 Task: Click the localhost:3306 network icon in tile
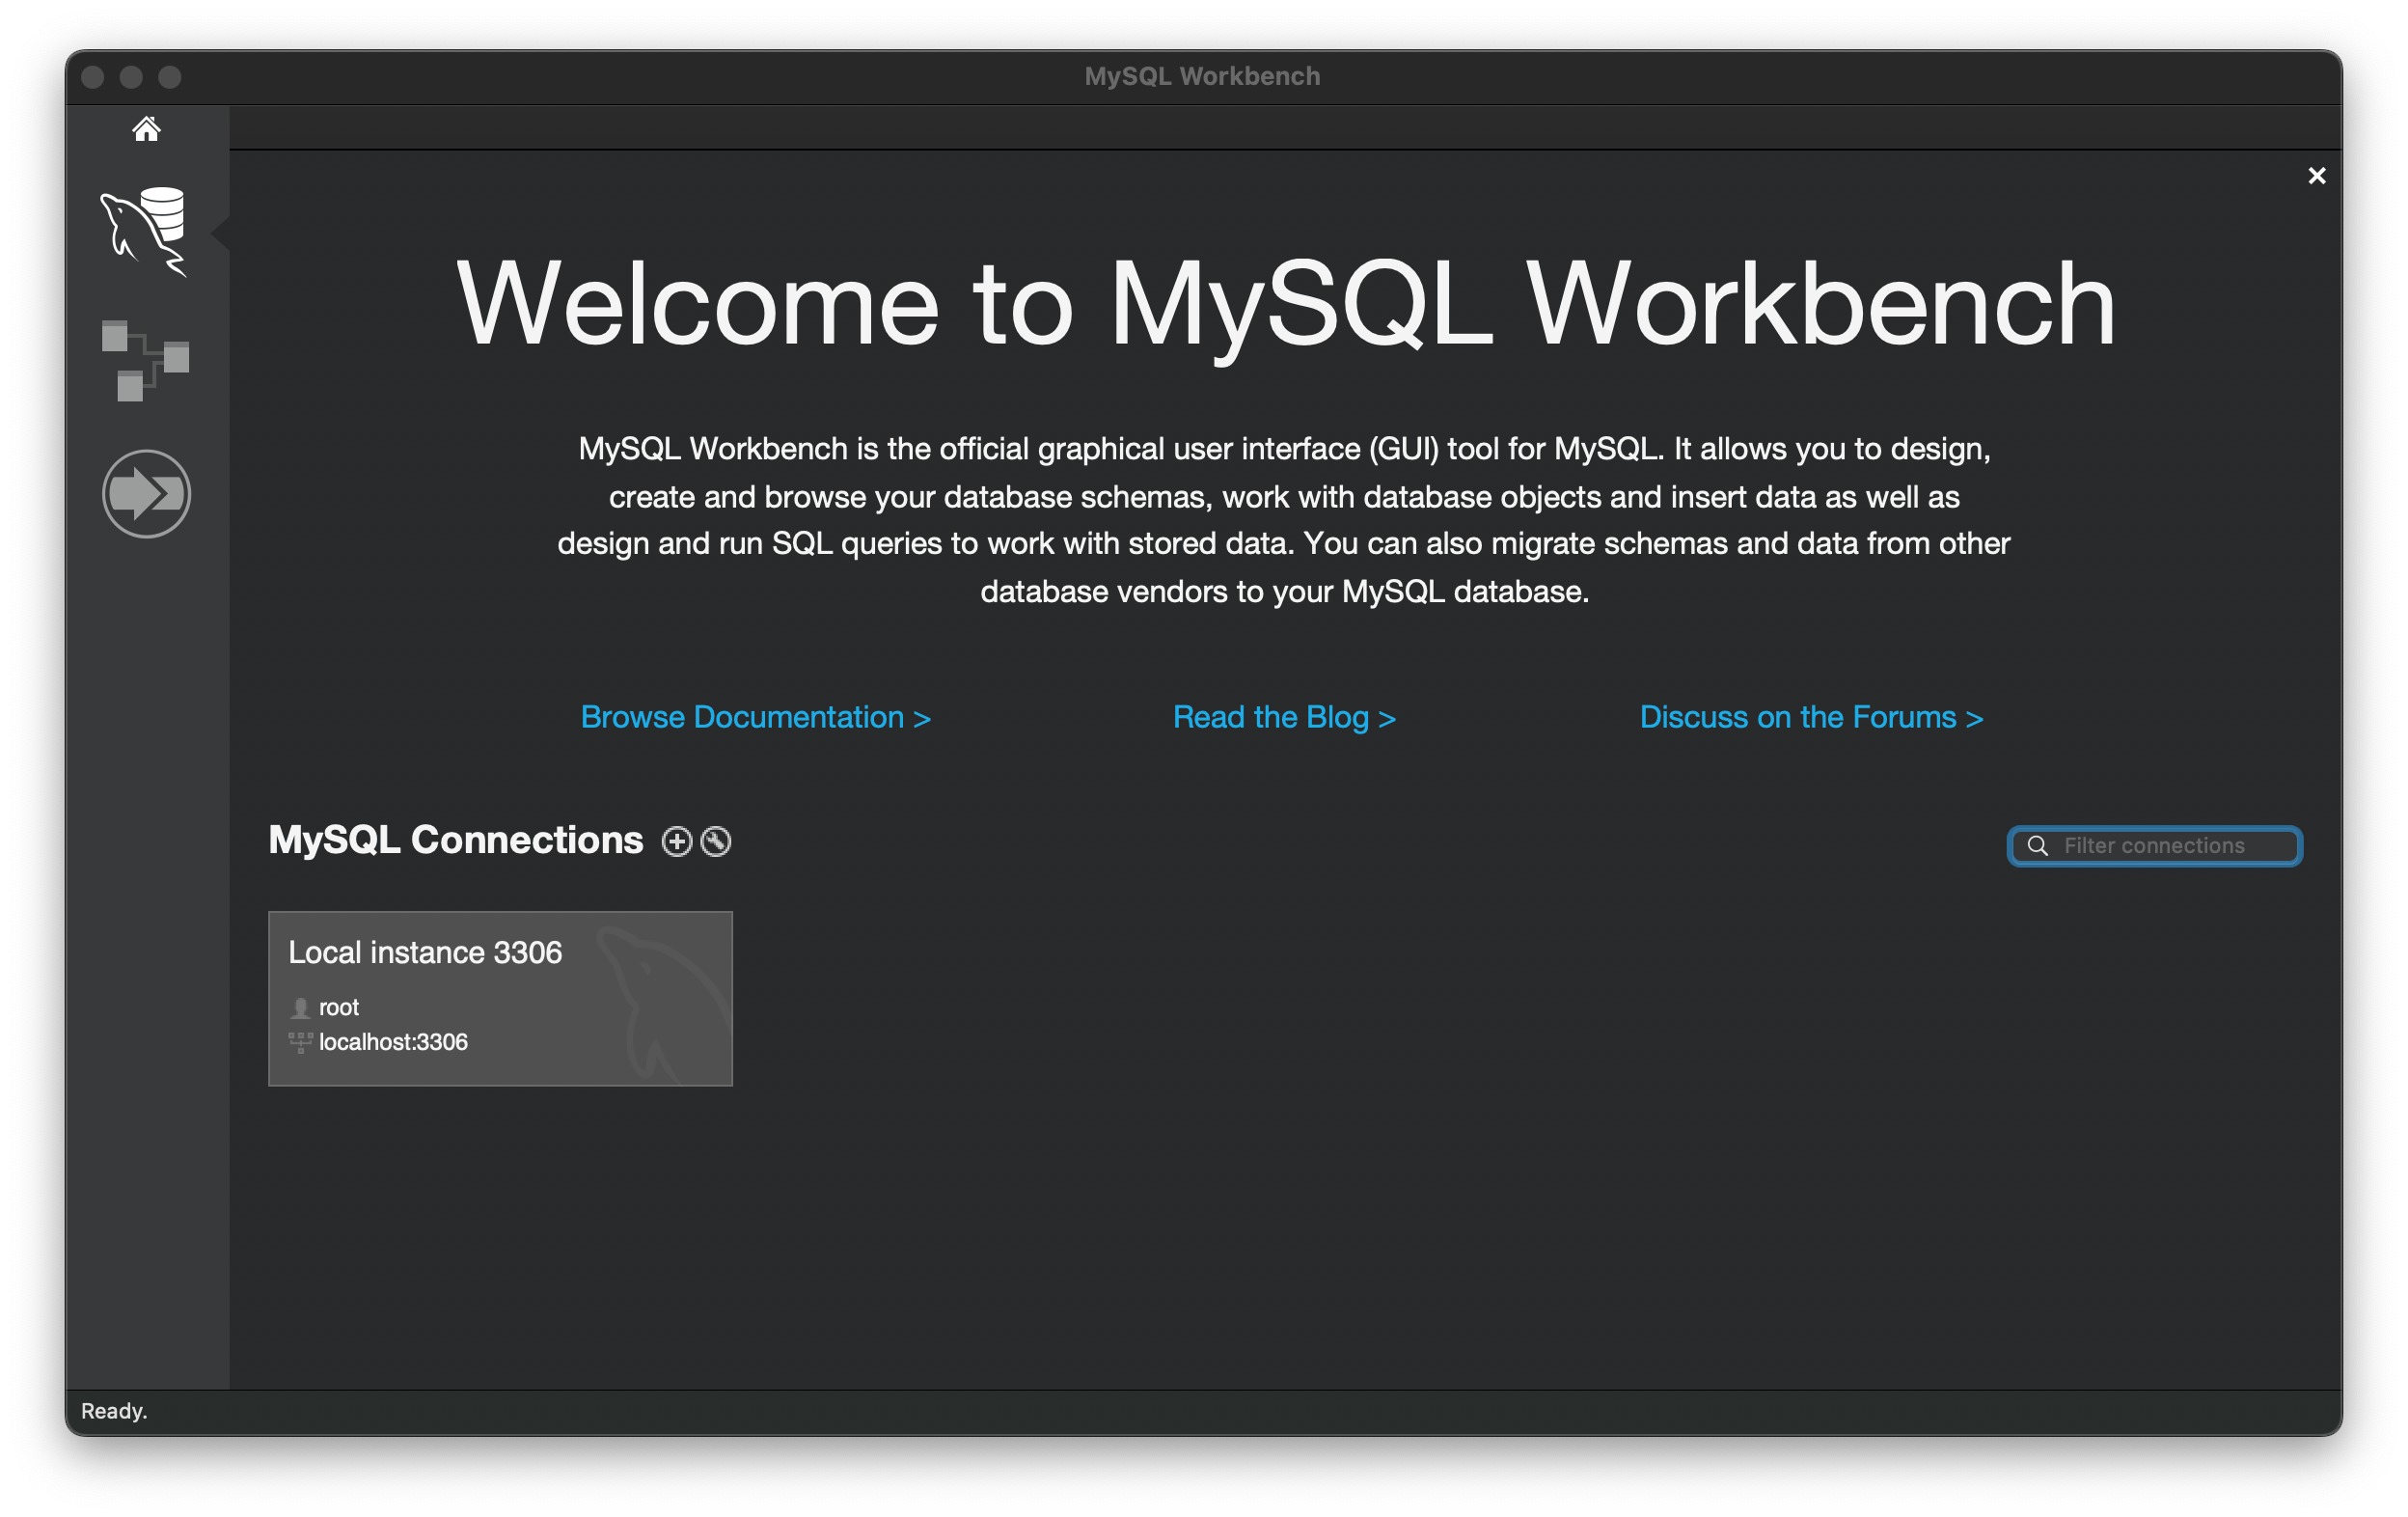pyautogui.click(x=300, y=1042)
